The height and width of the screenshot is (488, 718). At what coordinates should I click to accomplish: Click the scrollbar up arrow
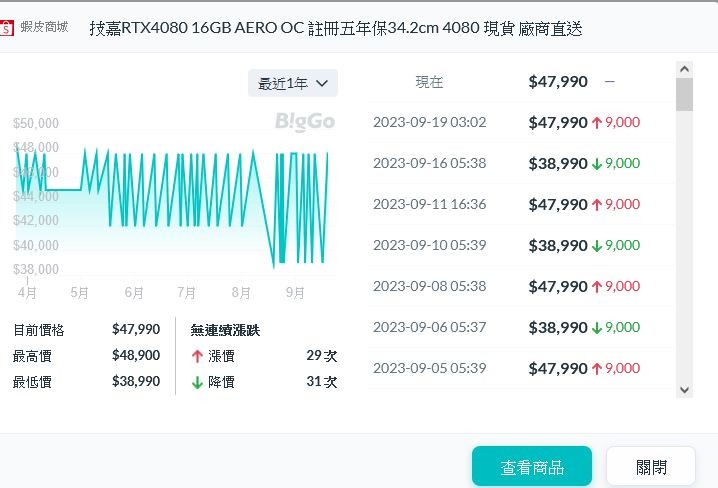point(685,70)
